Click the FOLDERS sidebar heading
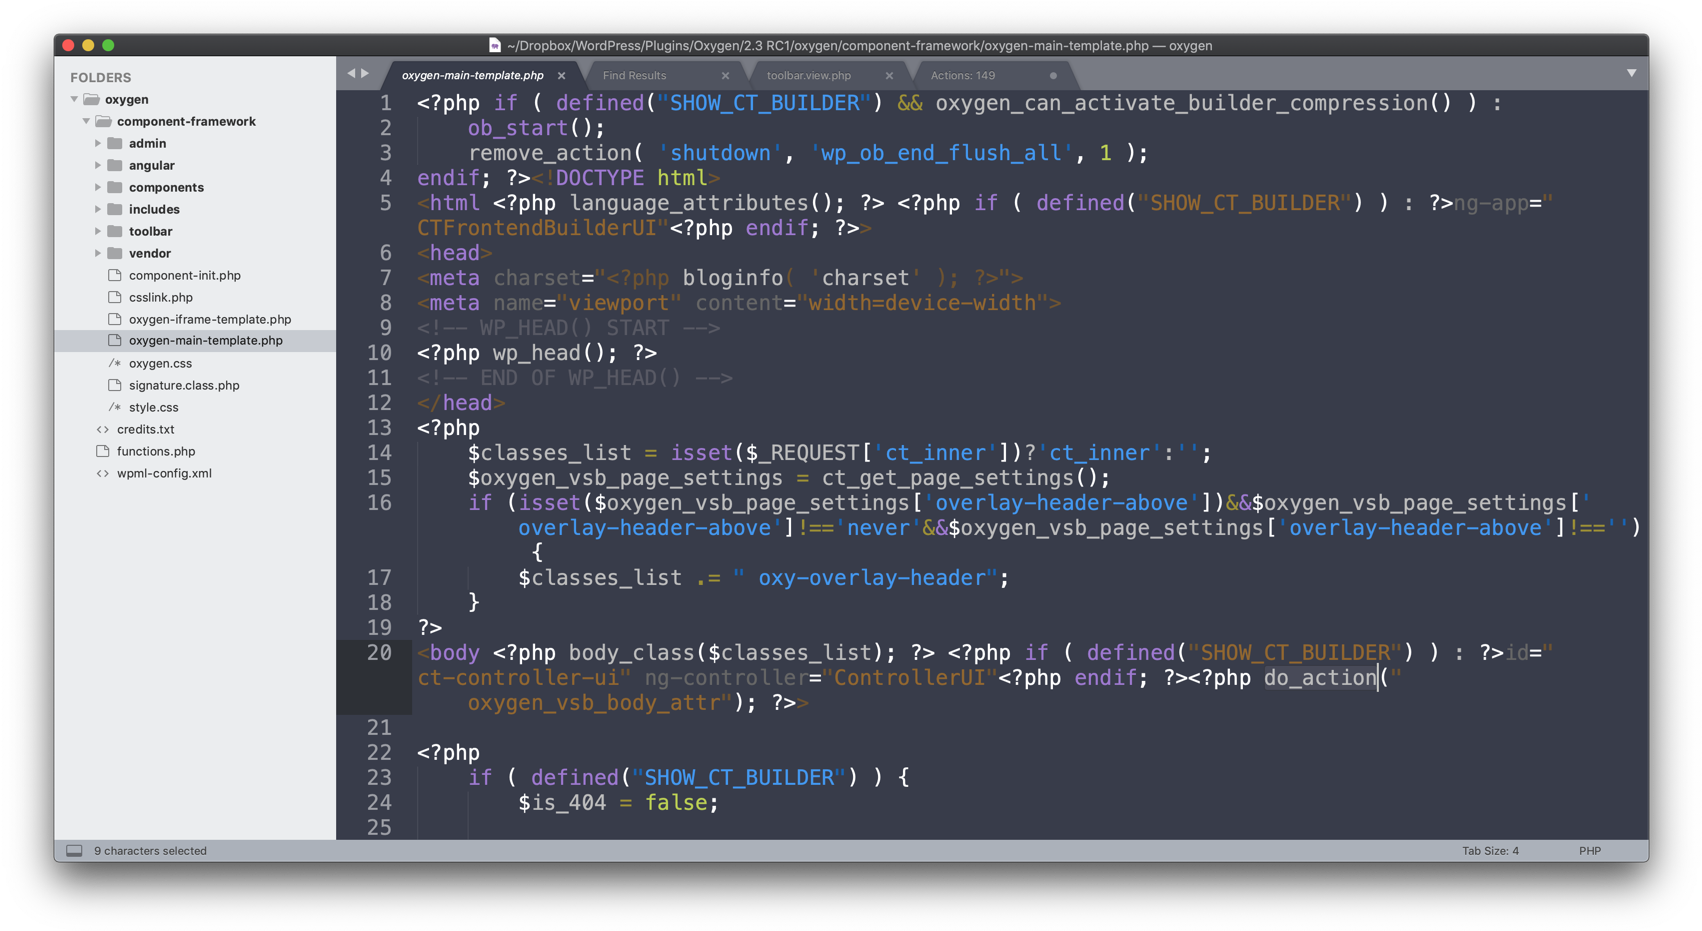Viewport: 1702px width, 931px height. [x=100, y=78]
